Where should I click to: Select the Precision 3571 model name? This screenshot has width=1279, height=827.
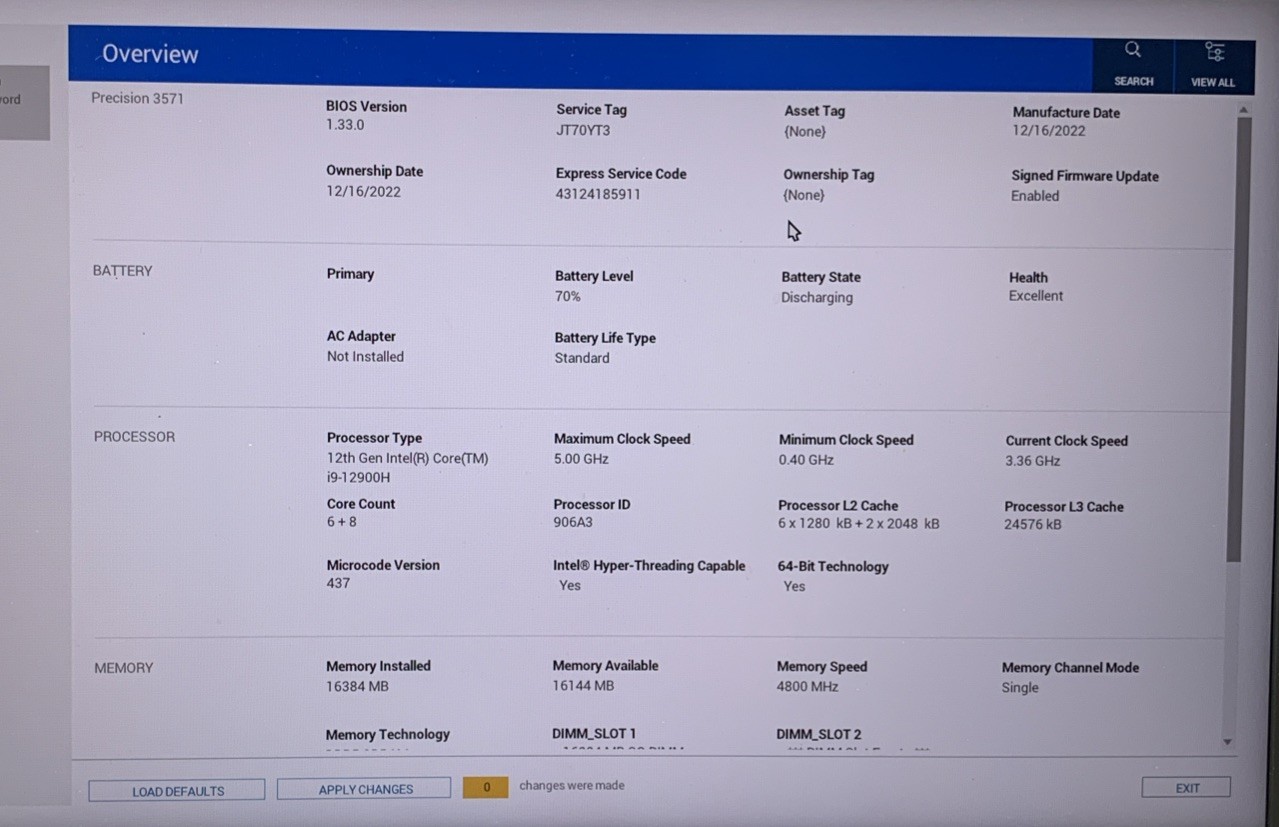tap(137, 98)
